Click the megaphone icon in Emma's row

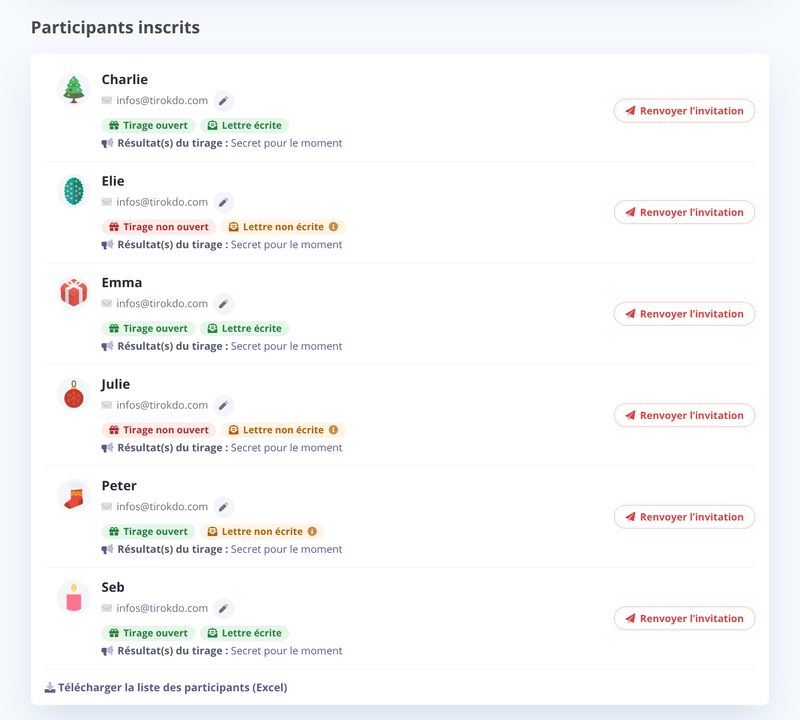tap(107, 346)
